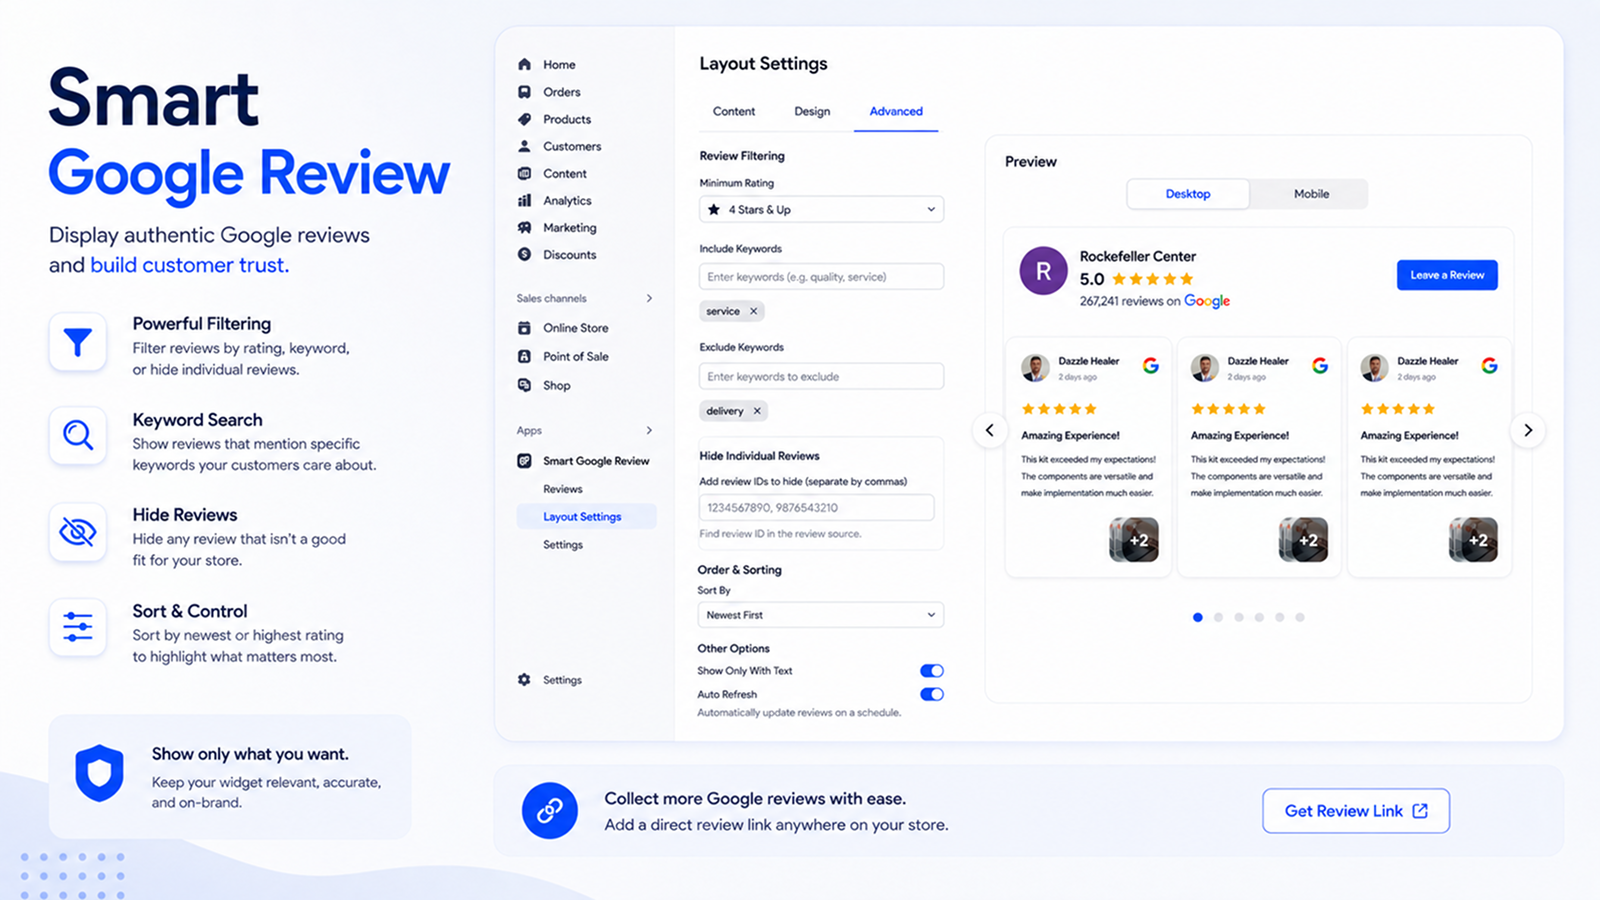Click the Marketing megaphone icon
The image size is (1600, 900).
pos(524,227)
